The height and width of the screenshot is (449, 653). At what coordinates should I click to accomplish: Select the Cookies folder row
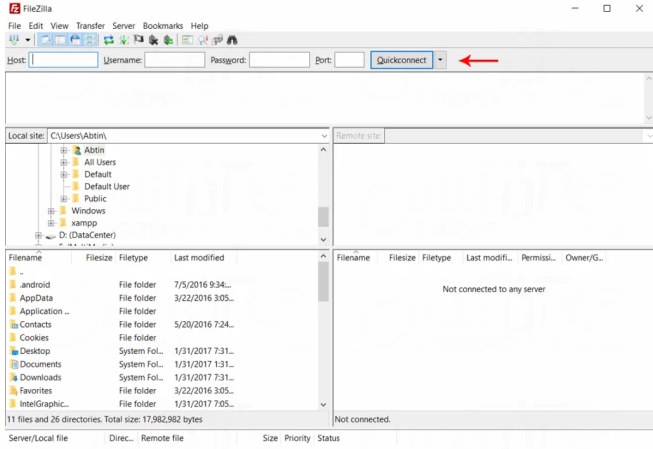pyautogui.click(x=121, y=338)
